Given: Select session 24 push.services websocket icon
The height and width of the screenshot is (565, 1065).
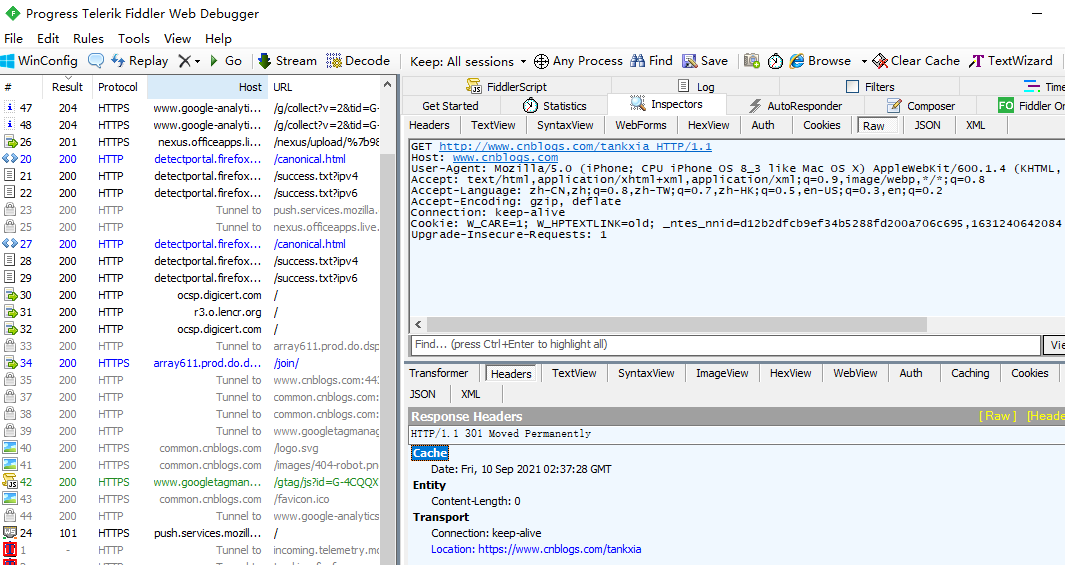Looking at the screenshot, I should coord(10,532).
